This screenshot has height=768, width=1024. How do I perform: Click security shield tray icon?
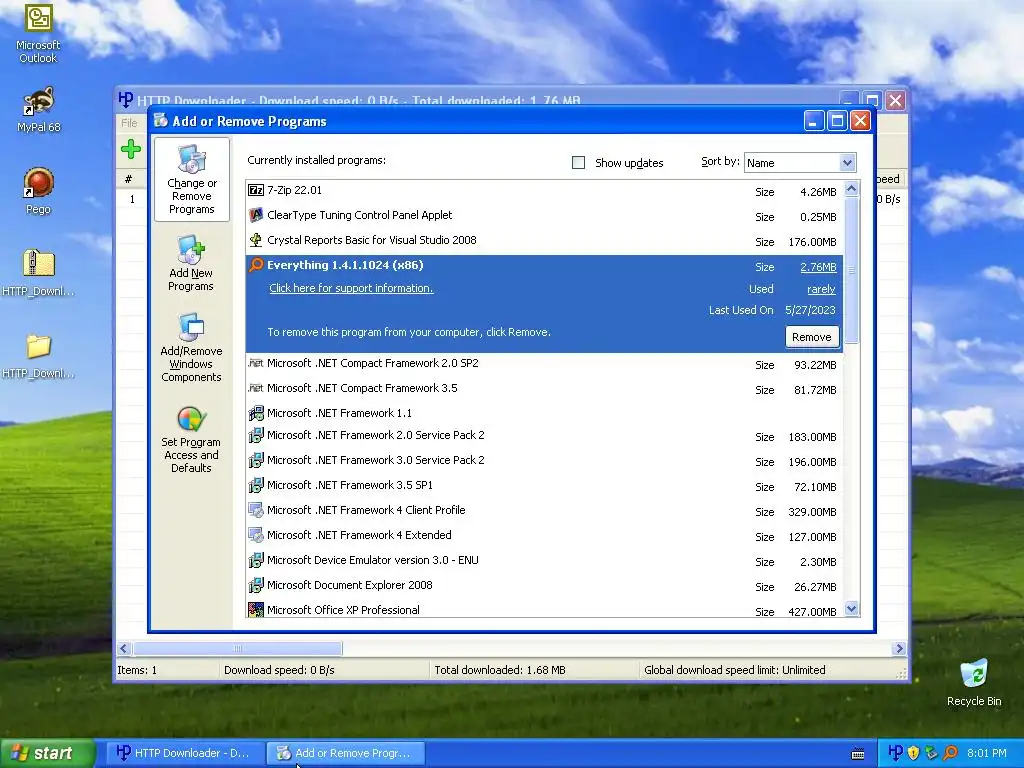914,753
